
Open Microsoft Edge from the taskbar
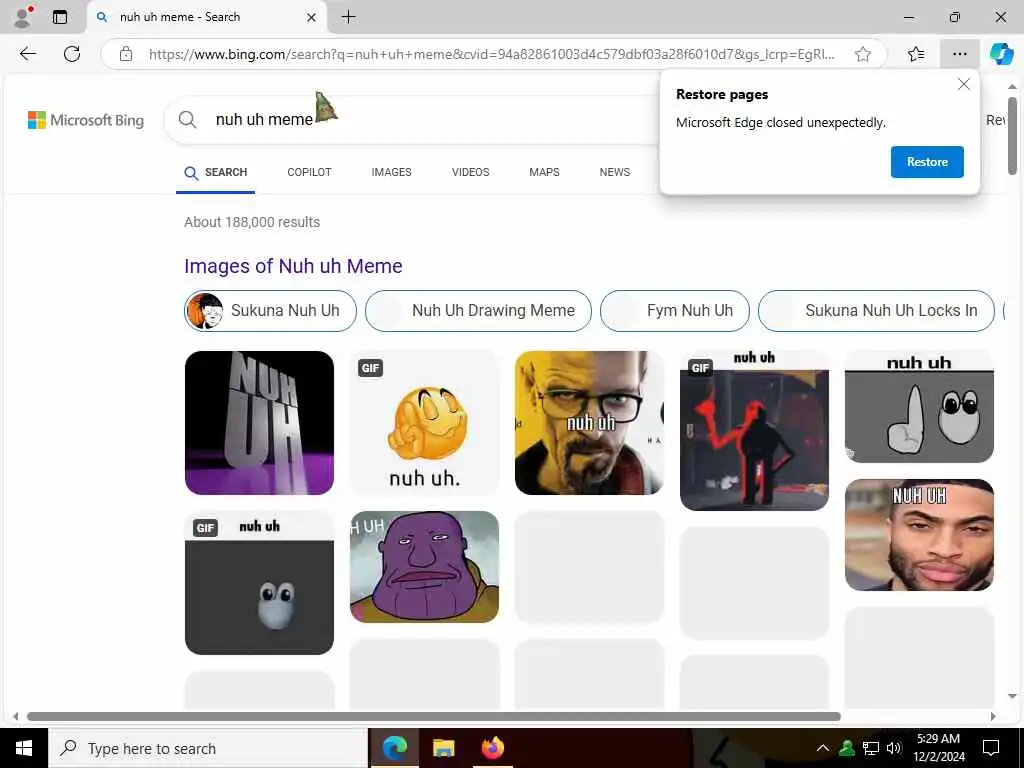[x=394, y=748]
